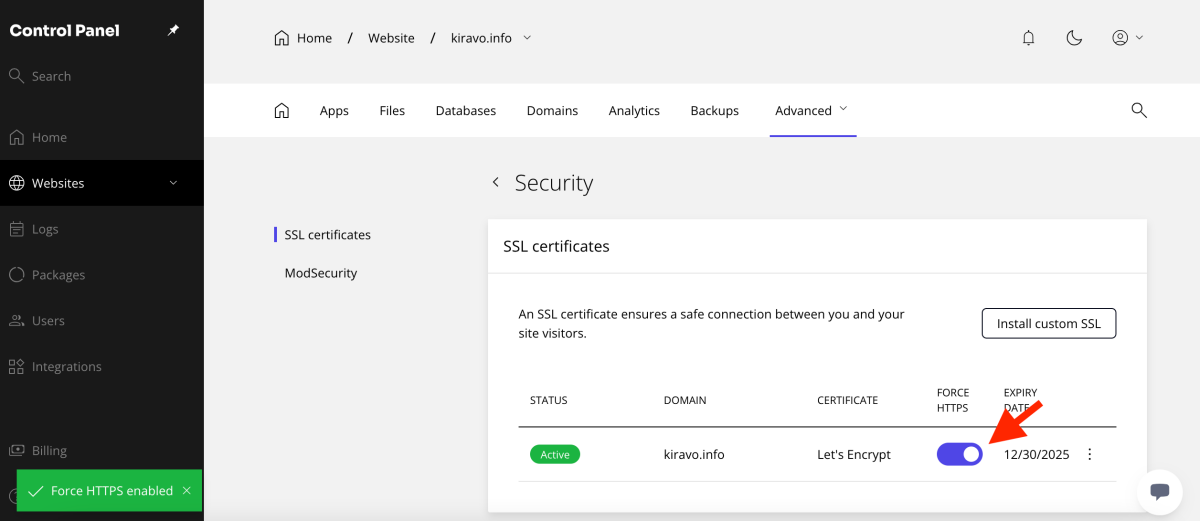Open the three-dot menu for kiravo.info certificate
1200x521 pixels.
tap(1090, 454)
